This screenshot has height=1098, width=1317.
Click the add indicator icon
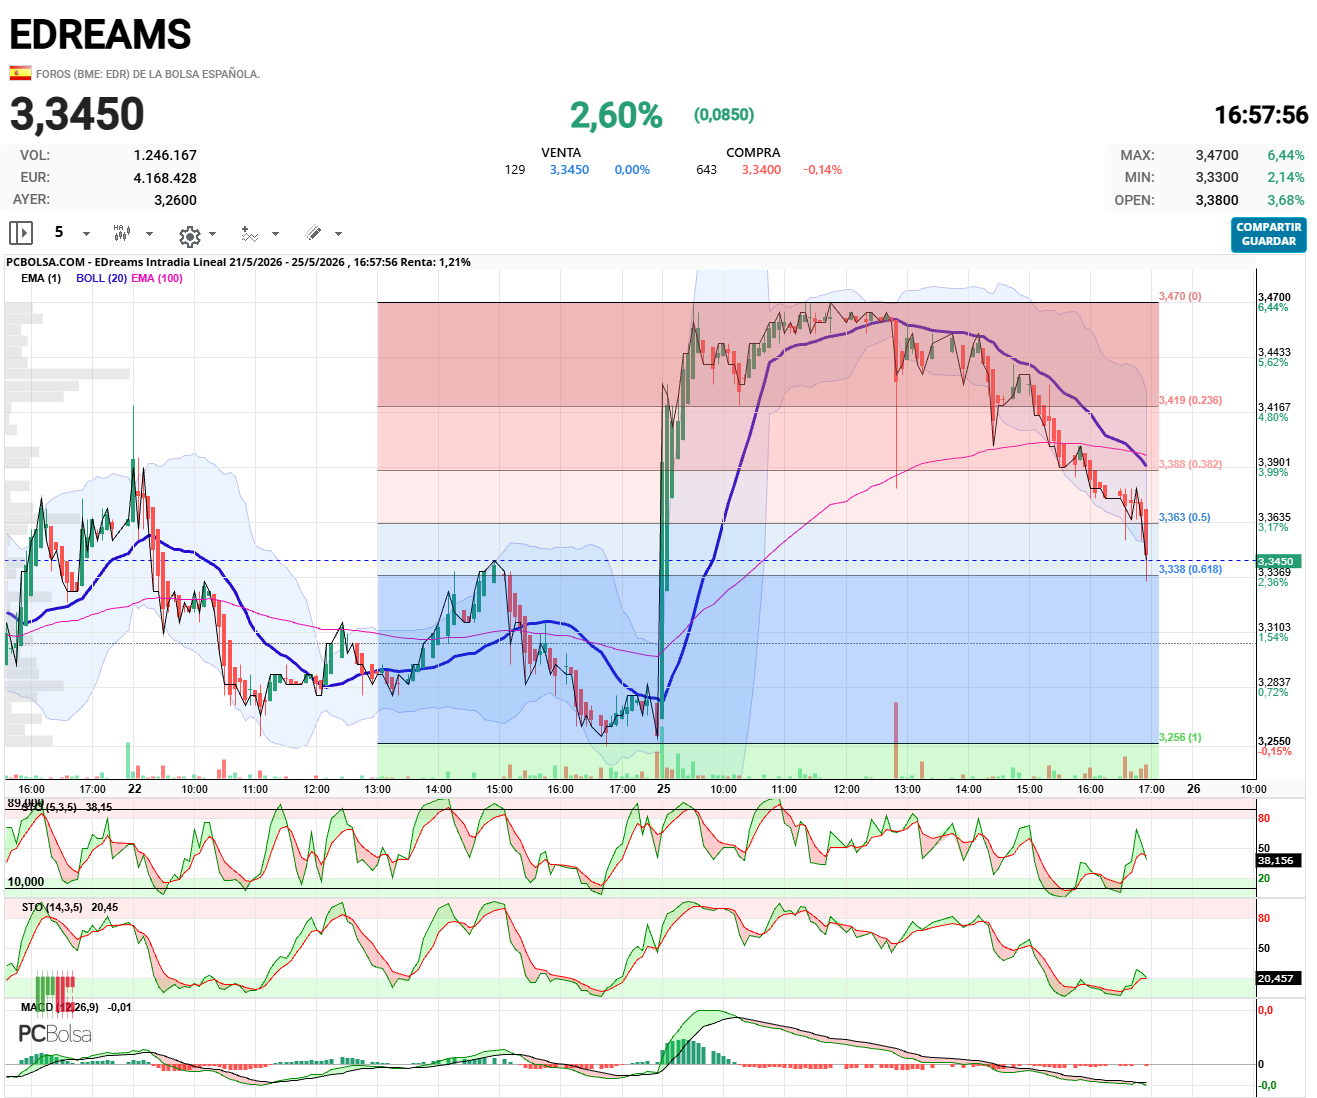click(250, 233)
